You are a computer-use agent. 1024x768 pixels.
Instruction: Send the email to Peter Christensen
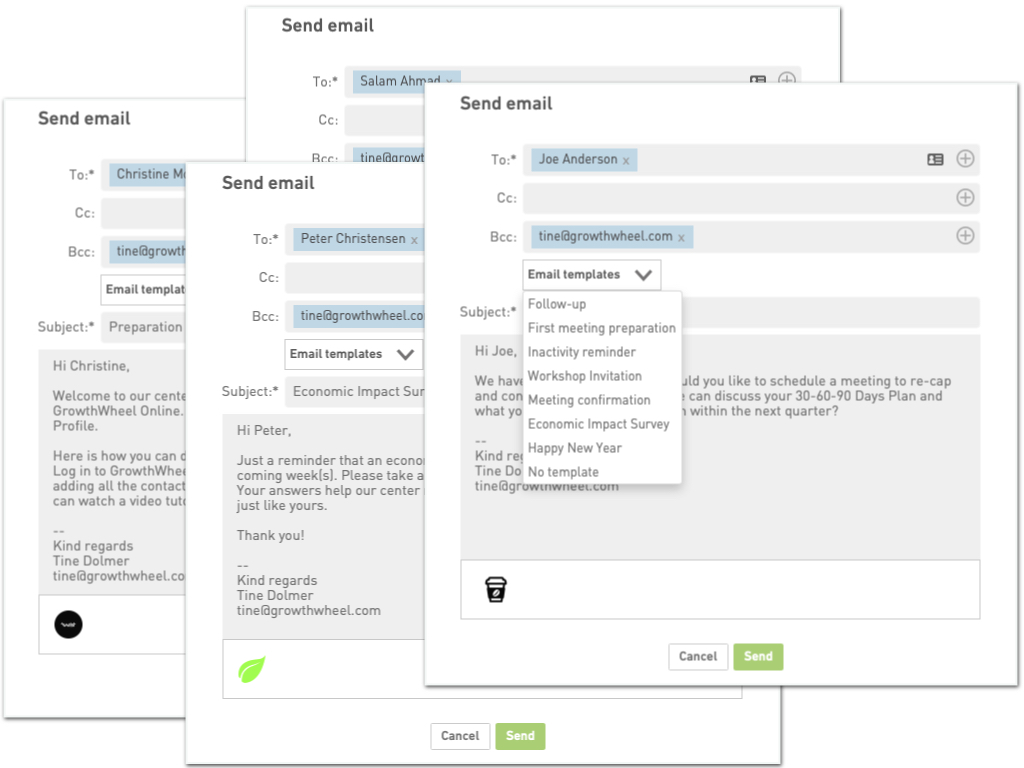click(x=520, y=737)
